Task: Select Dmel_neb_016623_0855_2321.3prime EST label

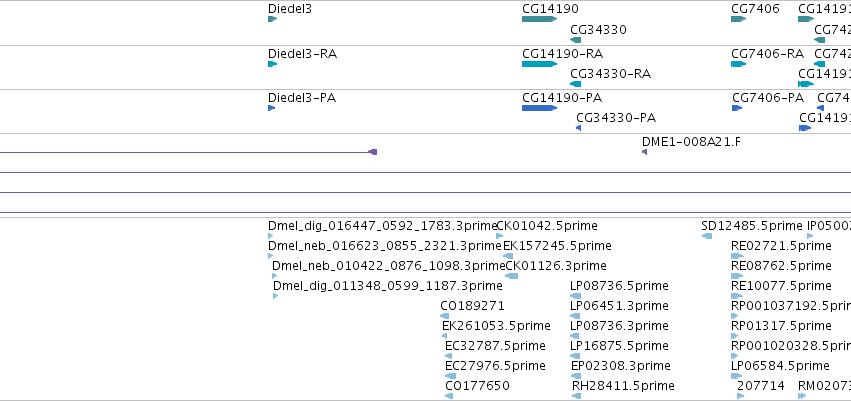Action: (x=385, y=246)
